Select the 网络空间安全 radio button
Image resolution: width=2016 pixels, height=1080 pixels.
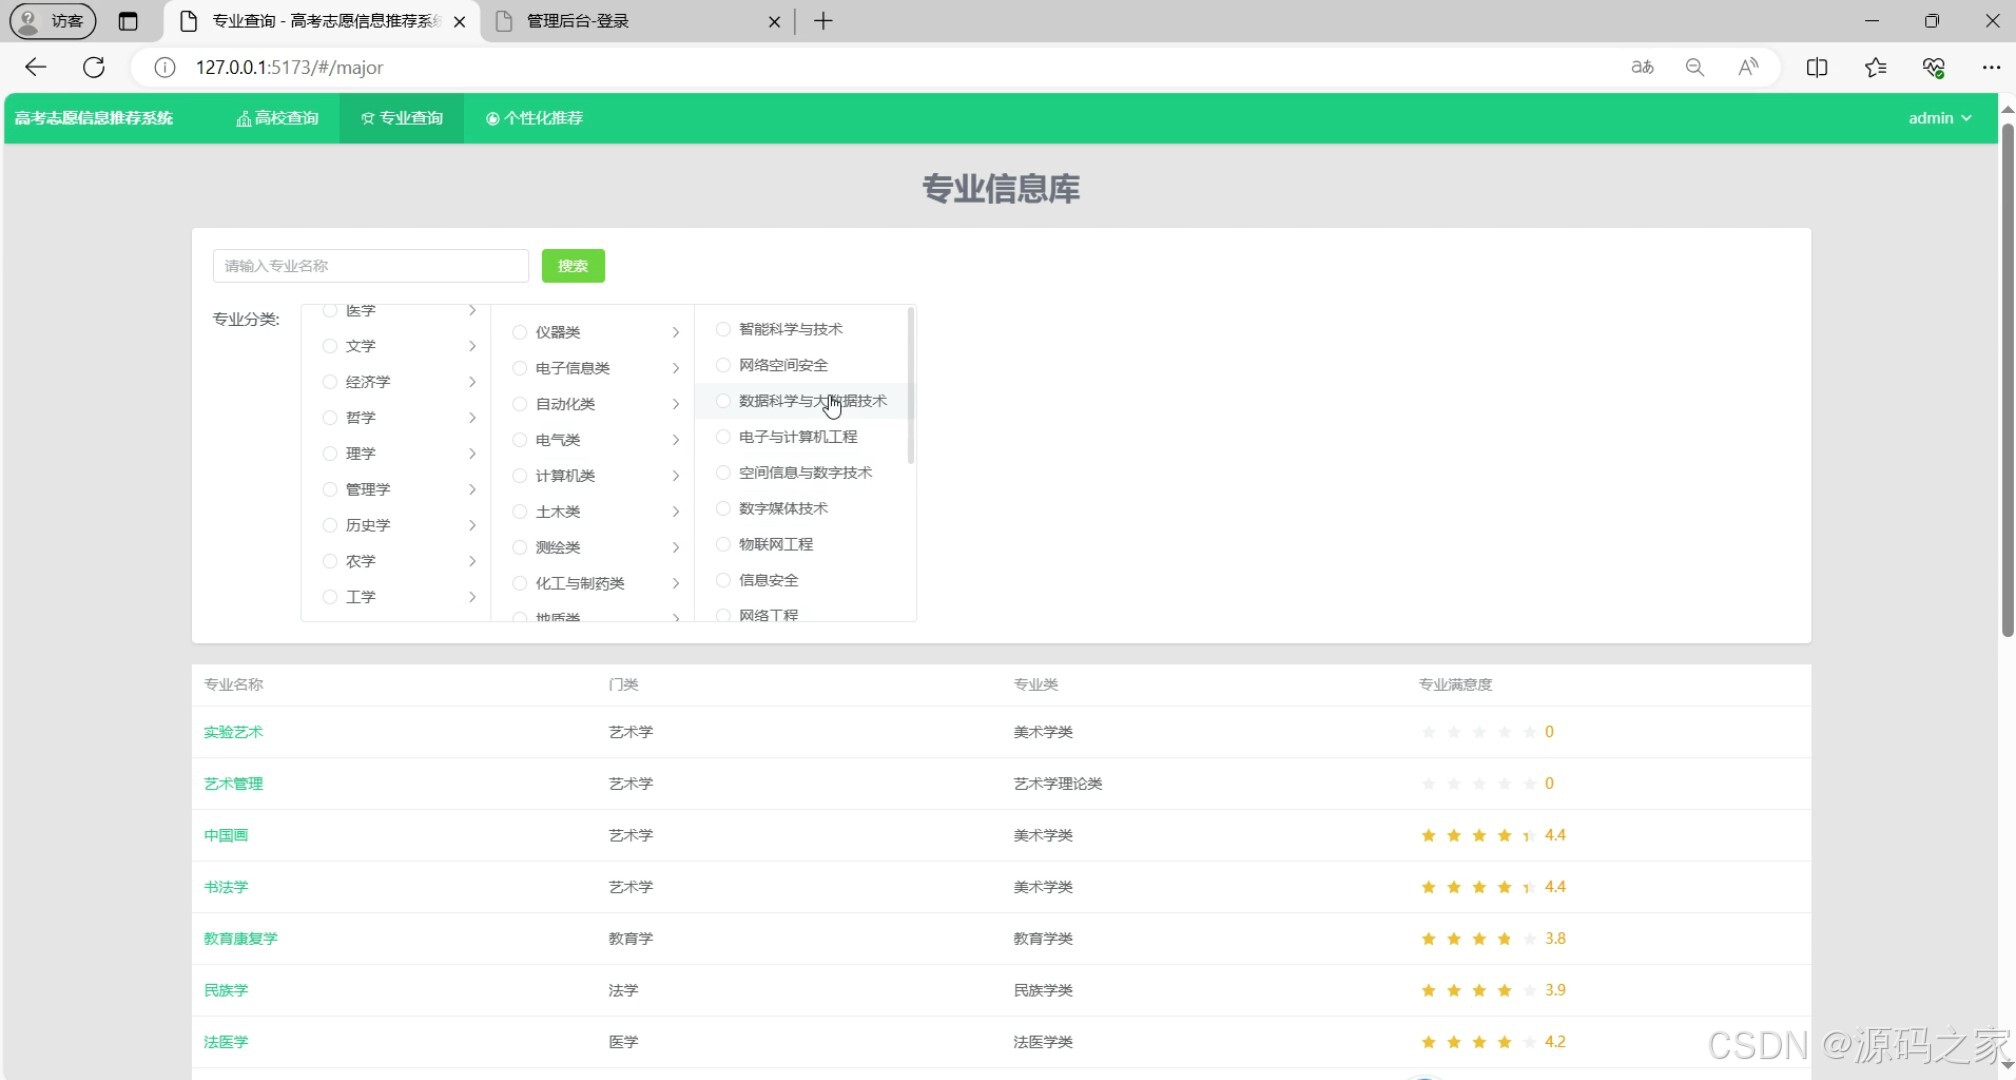tap(723, 365)
